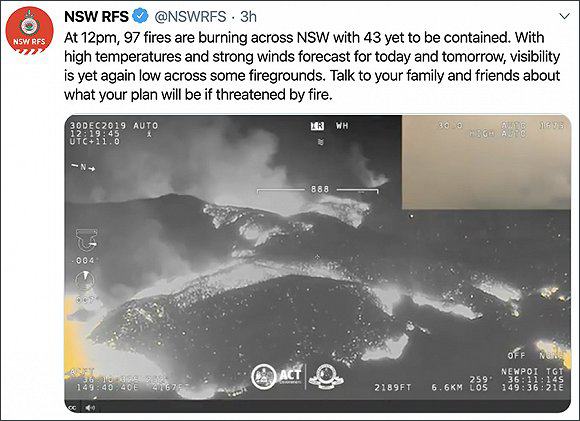Click the ESA emblem beside ACT logo
The image size is (580, 421).
coord(326,376)
